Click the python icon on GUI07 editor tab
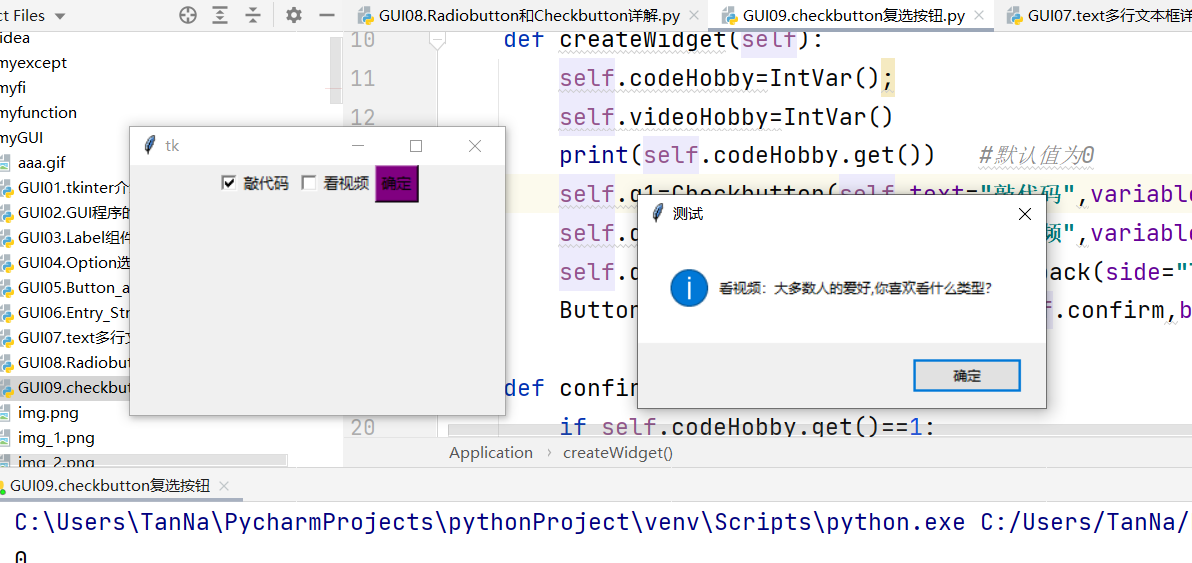Viewport: 1192px width, 563px height. point(1013,15)
